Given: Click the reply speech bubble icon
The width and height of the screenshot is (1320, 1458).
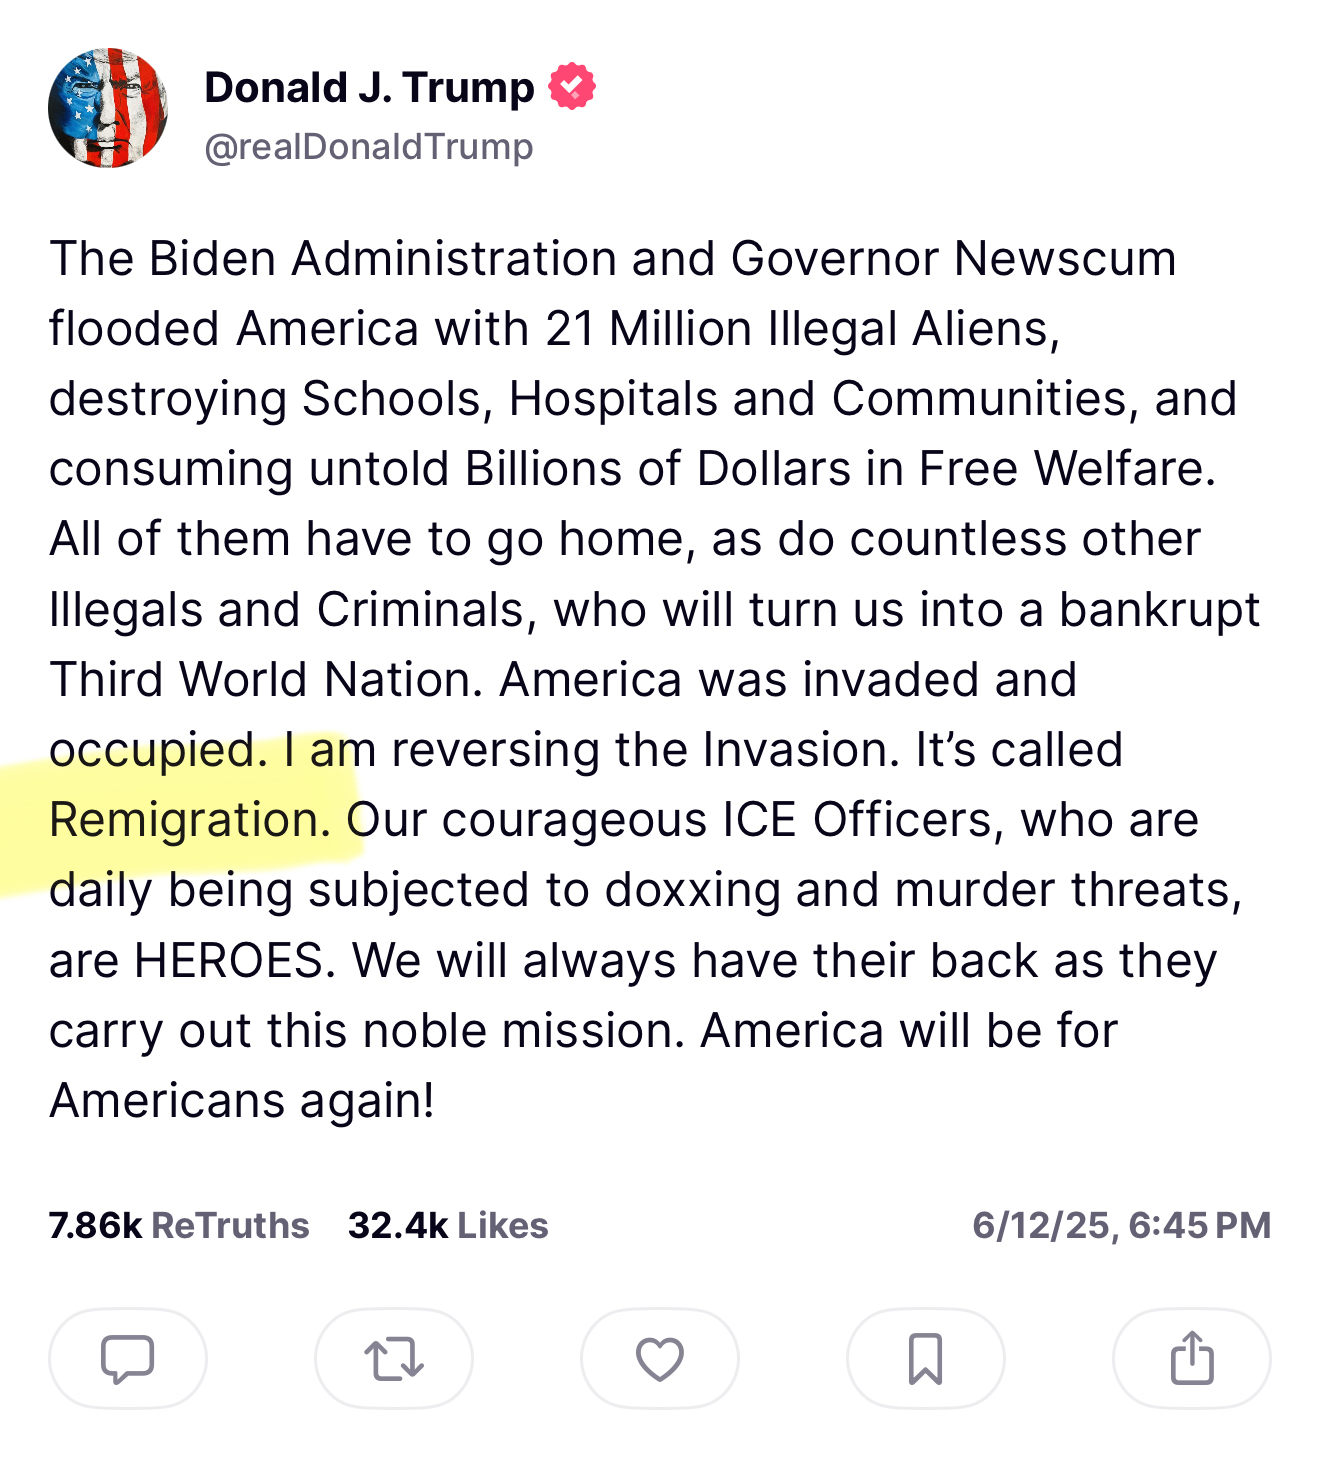Looking at the screenshot, I should click(128, 1359).
